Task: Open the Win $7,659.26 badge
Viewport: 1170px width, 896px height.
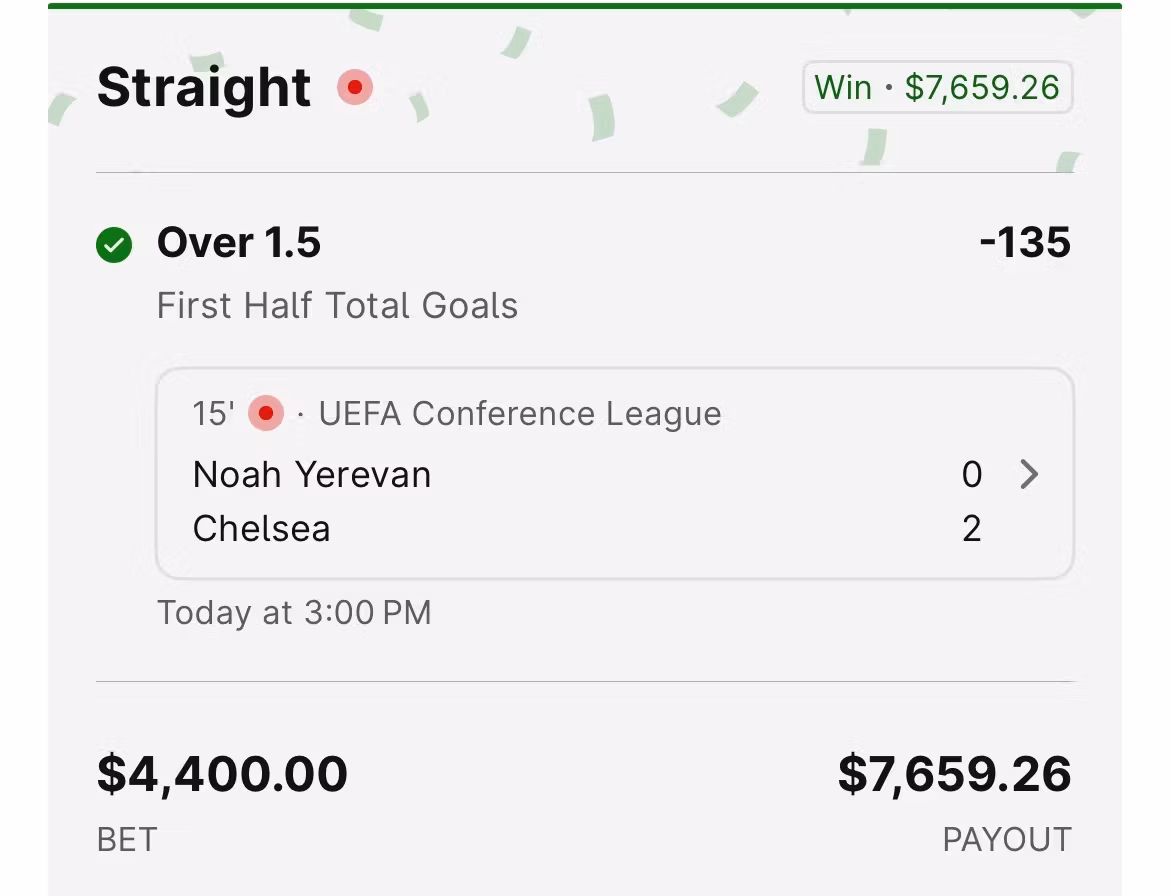Action: click(937, 88)
